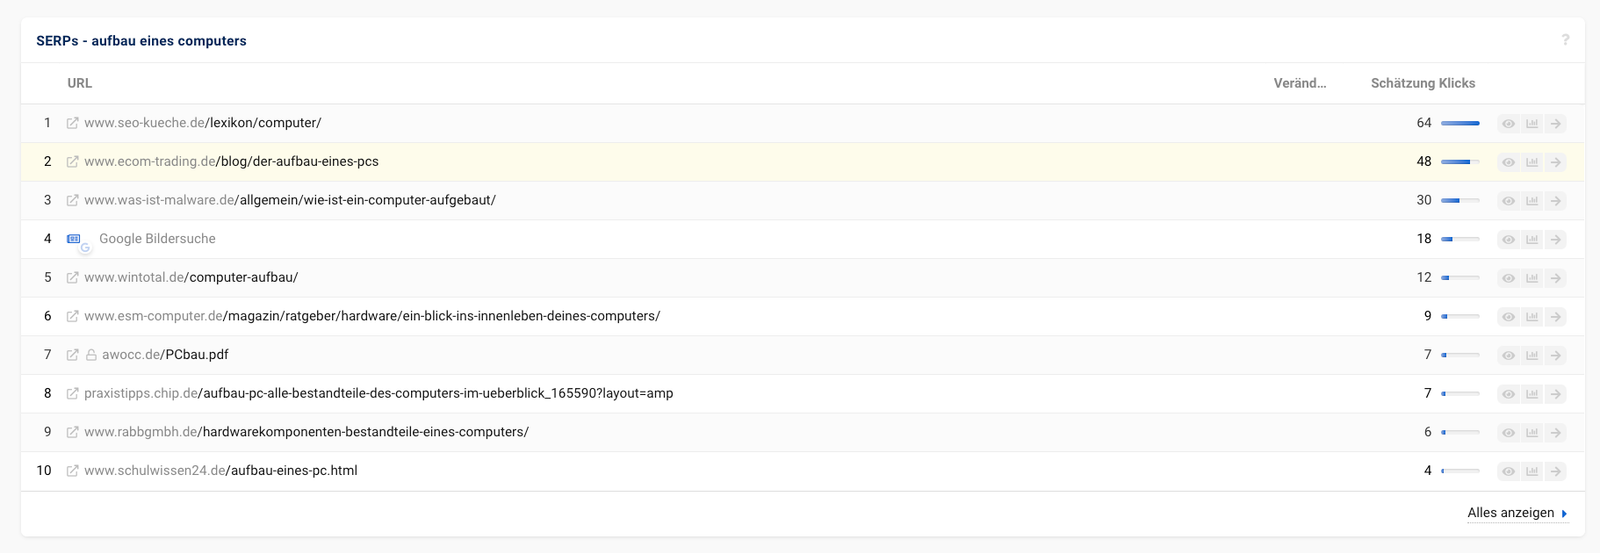The width and height of the screenshot is (1600, 553).
Task: Open external link icon for awocc.de row
Action: click(72, 355)
